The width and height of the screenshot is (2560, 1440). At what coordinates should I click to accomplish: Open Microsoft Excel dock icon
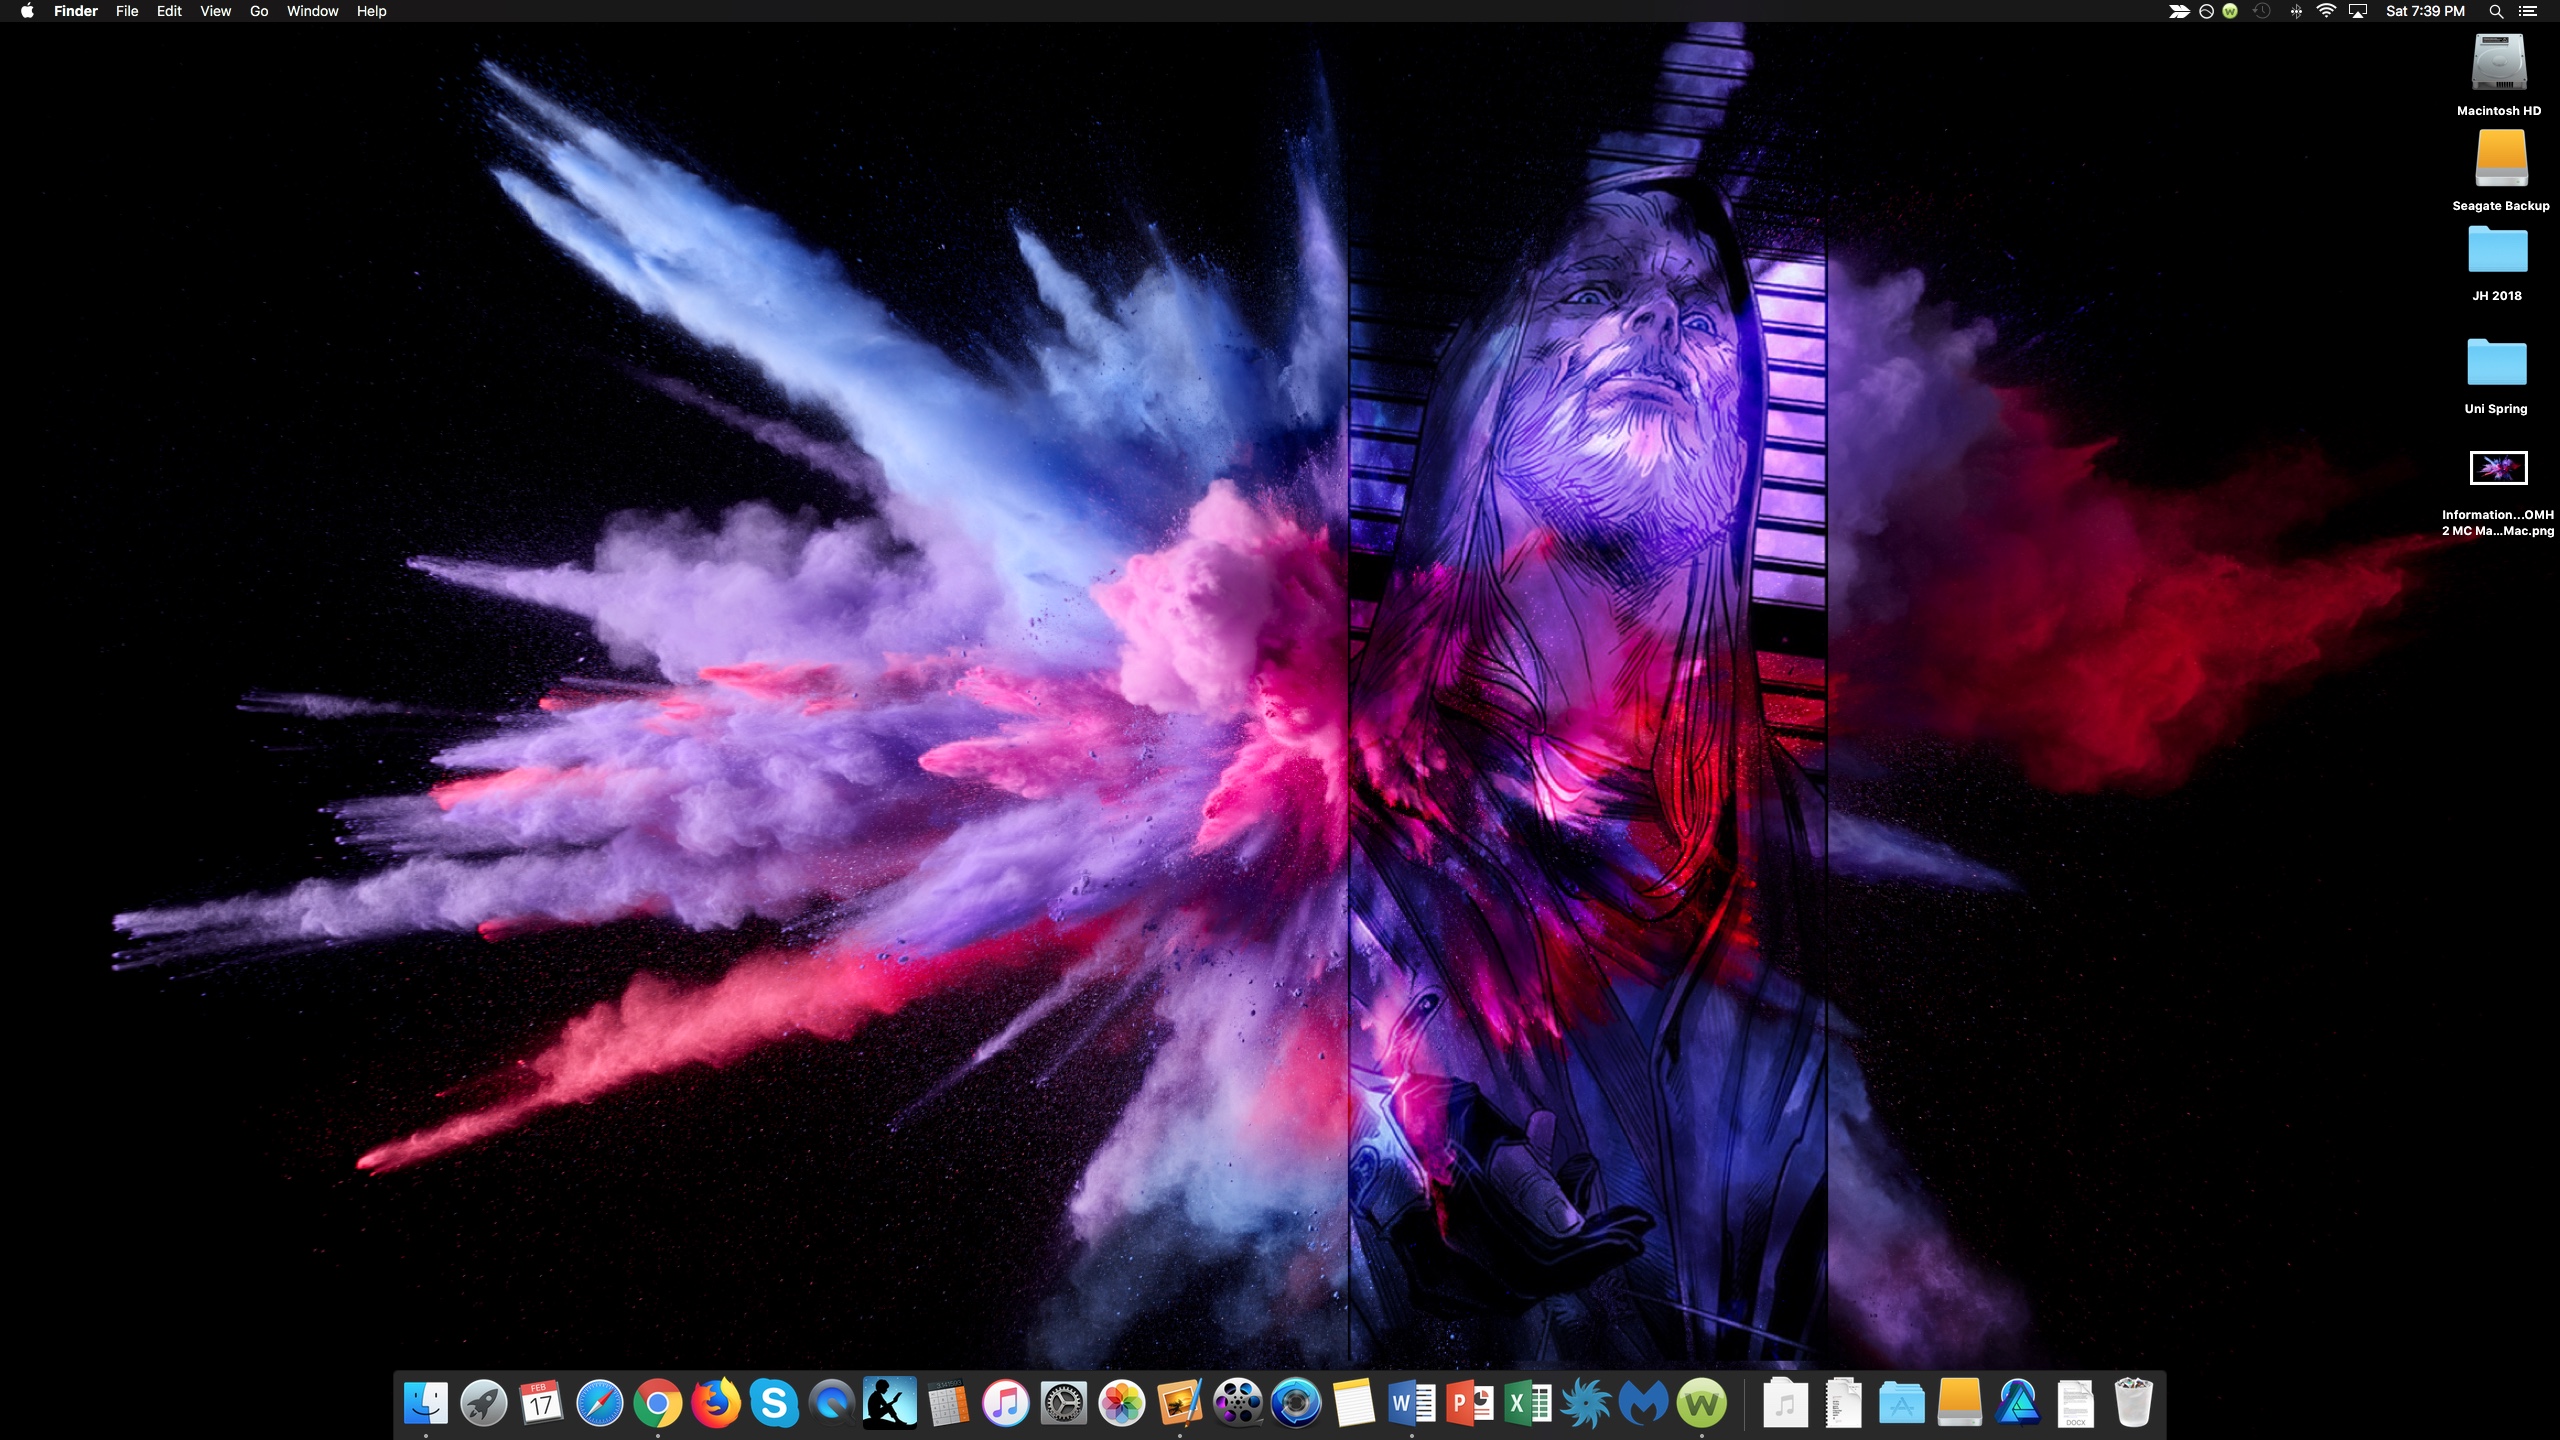tap(1528, 1404)
